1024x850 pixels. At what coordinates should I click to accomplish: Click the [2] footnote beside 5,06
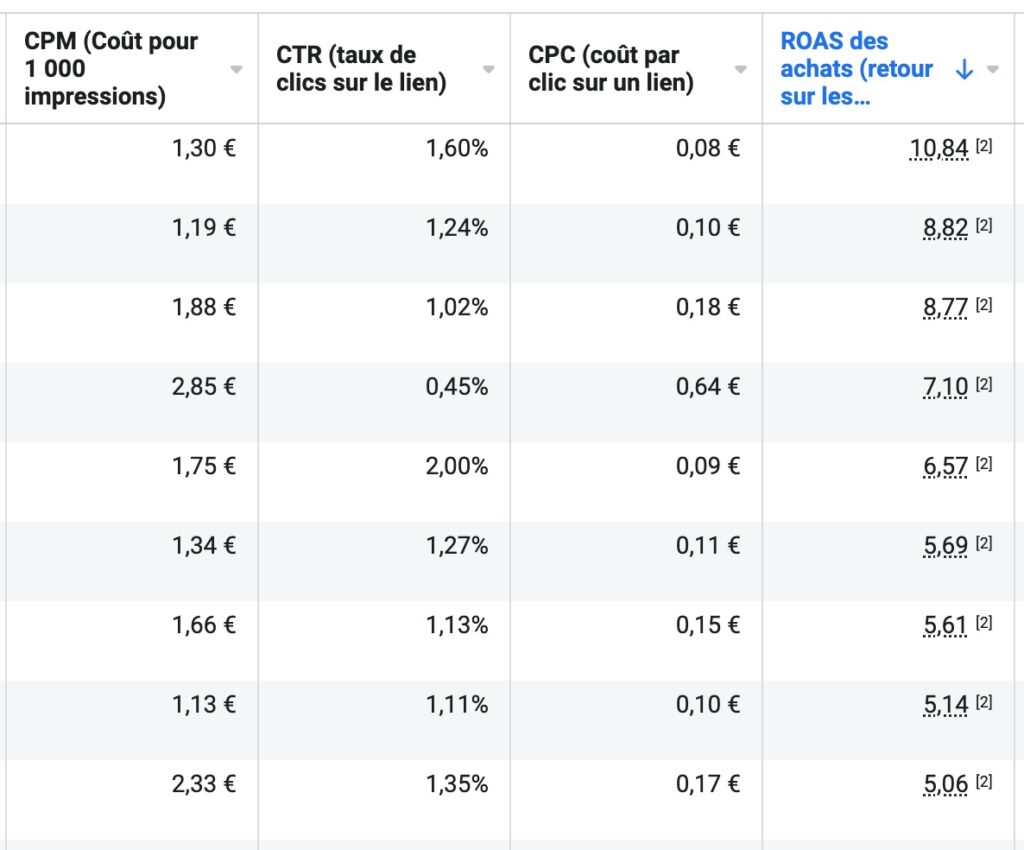(984, 781)
